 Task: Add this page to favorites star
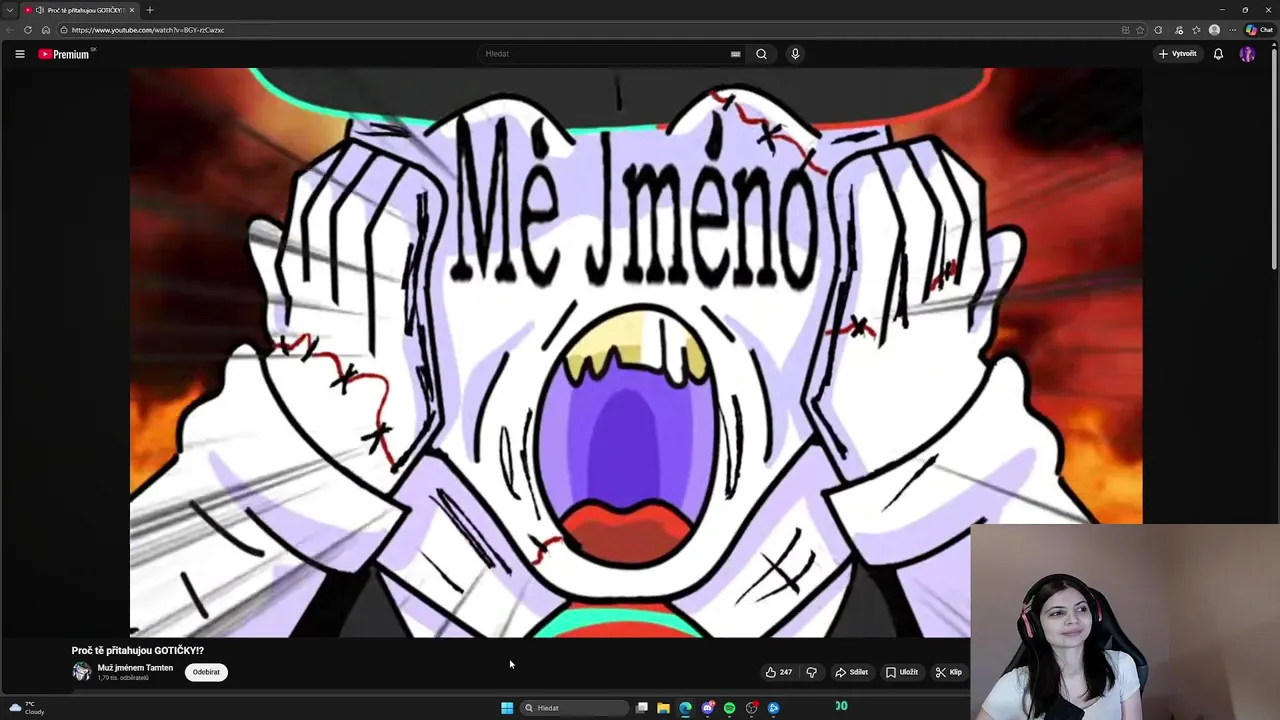tap(1140, 30)
